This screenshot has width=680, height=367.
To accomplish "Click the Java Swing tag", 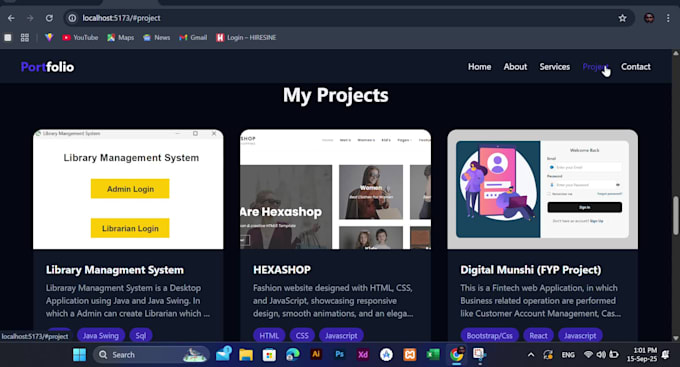I will pyautogui.click(x=101, y=335).
